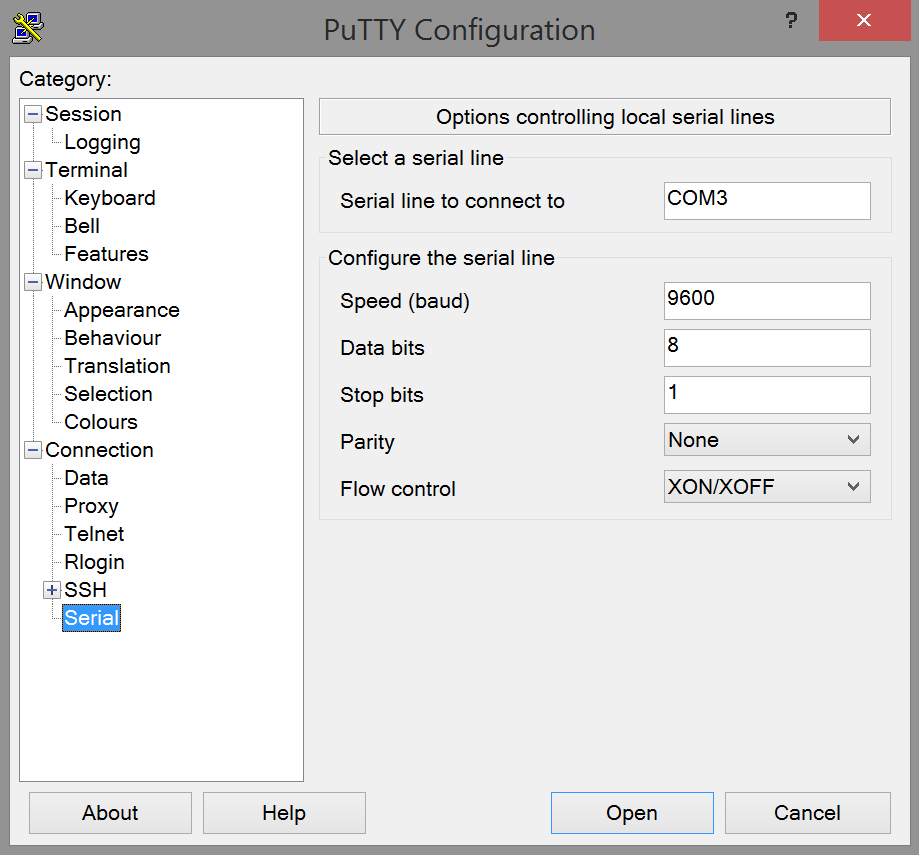Click the Serial line COM3 field
Screen dimensions: 919x855
point(766,200)
